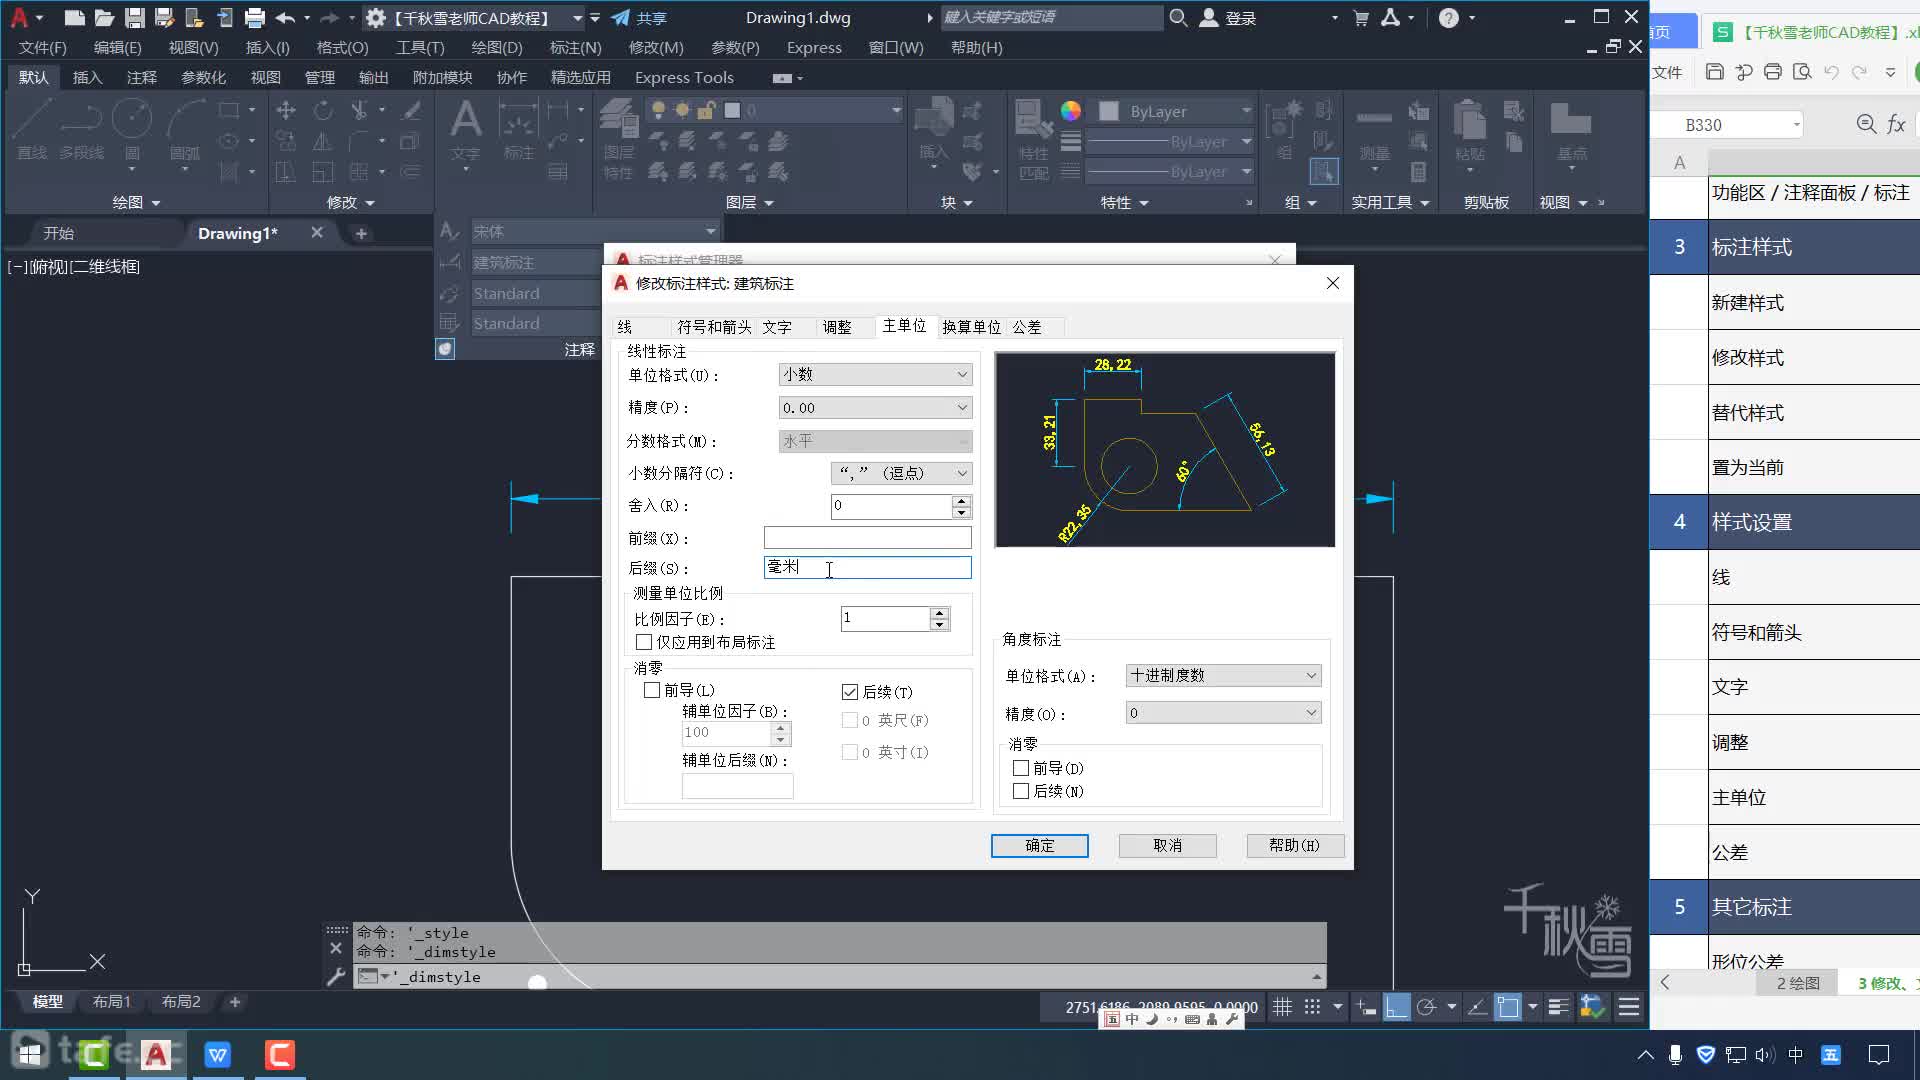Click the layer color square swatch

pyautogui.click(x=732, y=111)
